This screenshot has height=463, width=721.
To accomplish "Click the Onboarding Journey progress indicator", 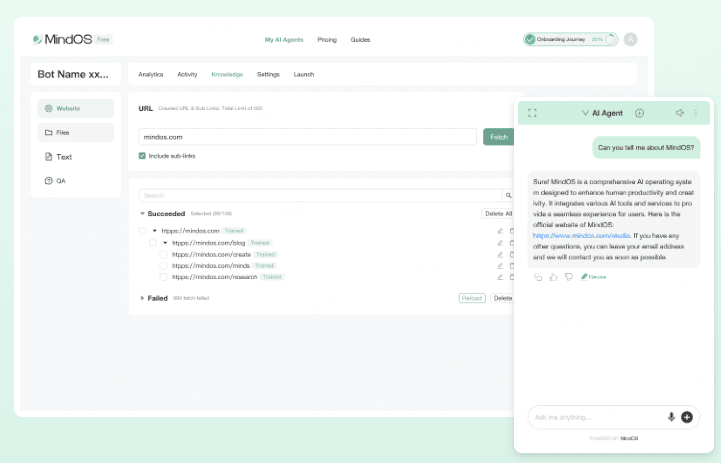I will click(569, 39).
